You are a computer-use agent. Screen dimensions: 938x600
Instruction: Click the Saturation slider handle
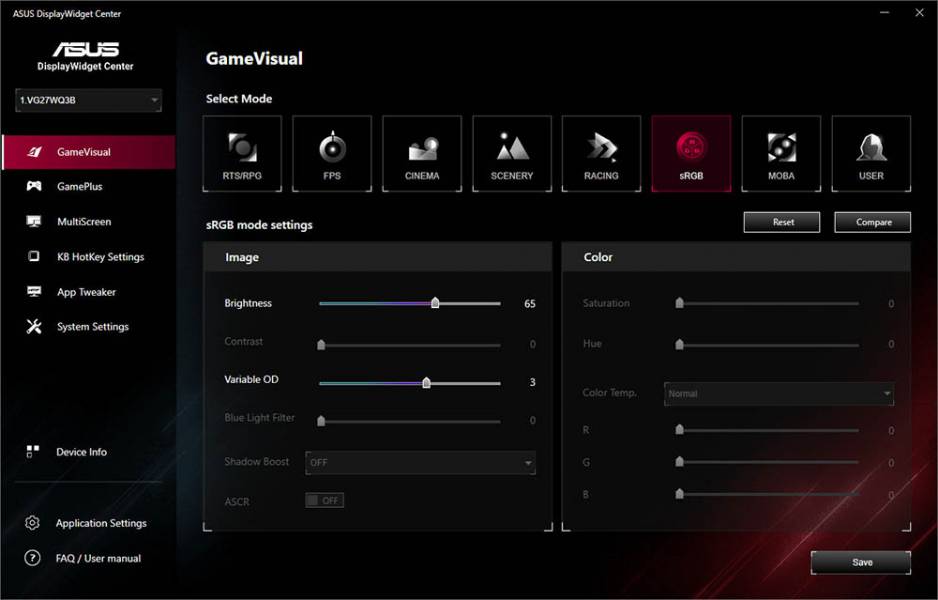pyautogui.click(x=679, y=303)
